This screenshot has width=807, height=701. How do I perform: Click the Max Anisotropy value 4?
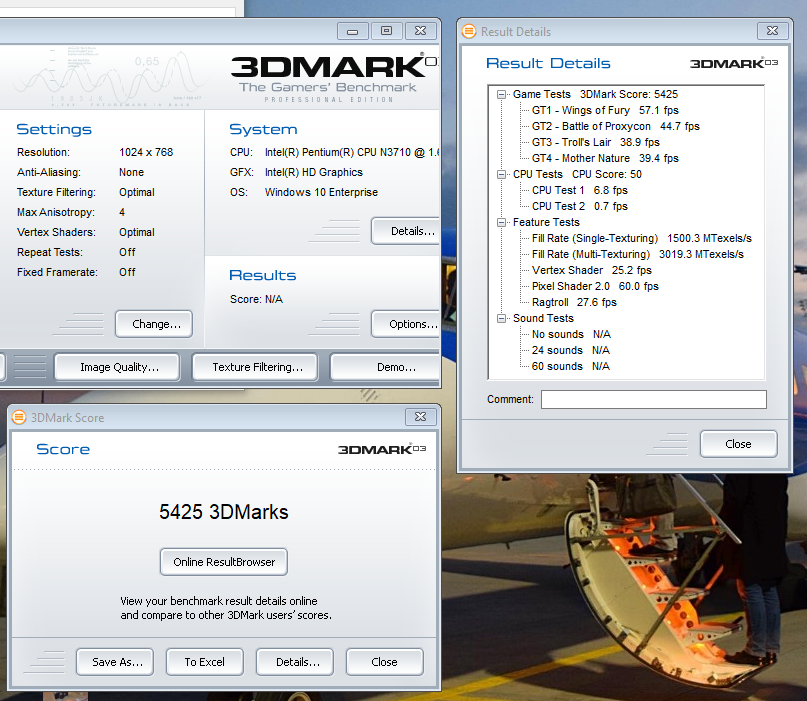click(x=122, y=212)
